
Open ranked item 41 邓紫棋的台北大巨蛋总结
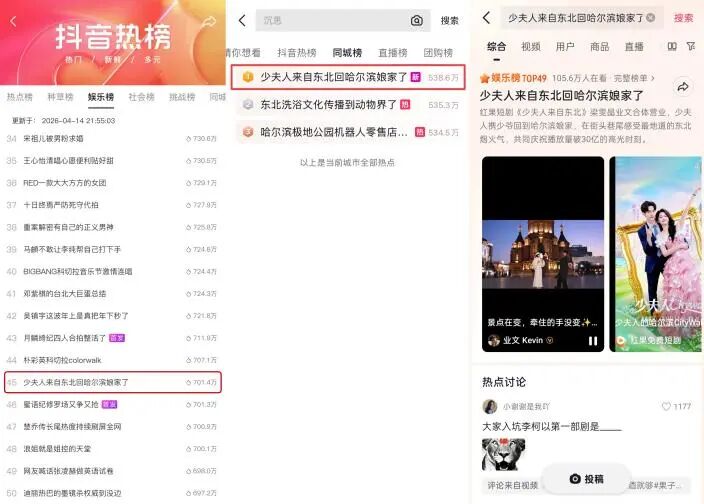tap(112, 294)
